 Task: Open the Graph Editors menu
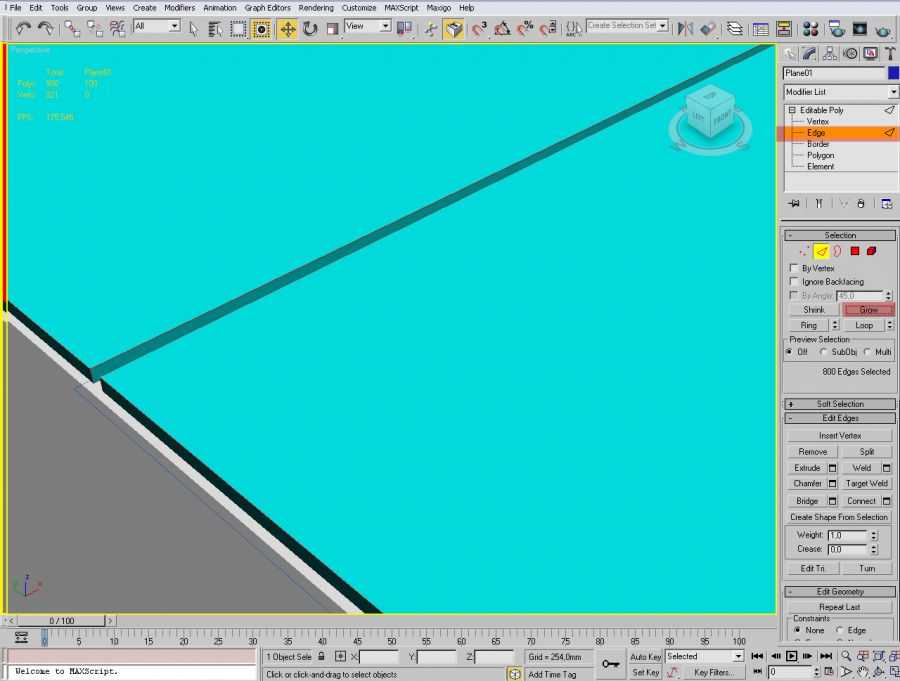coord(268,8)
